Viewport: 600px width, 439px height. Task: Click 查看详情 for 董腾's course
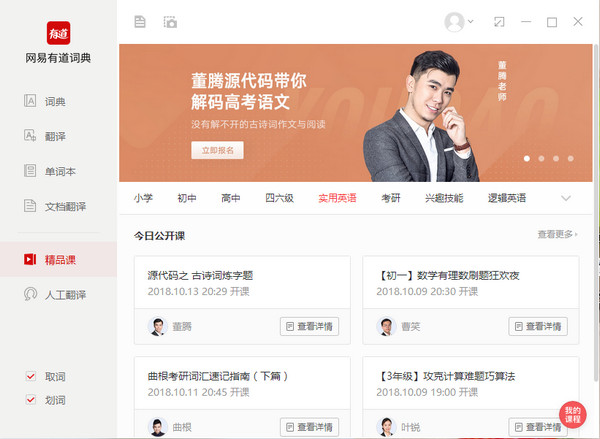point(309,326)
